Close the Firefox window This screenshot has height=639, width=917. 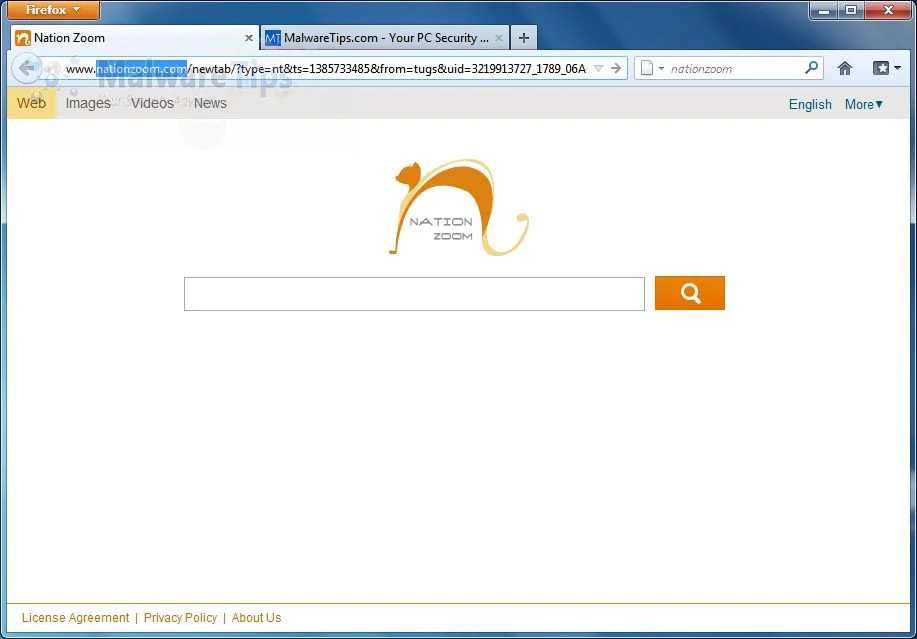click(888, 10)
